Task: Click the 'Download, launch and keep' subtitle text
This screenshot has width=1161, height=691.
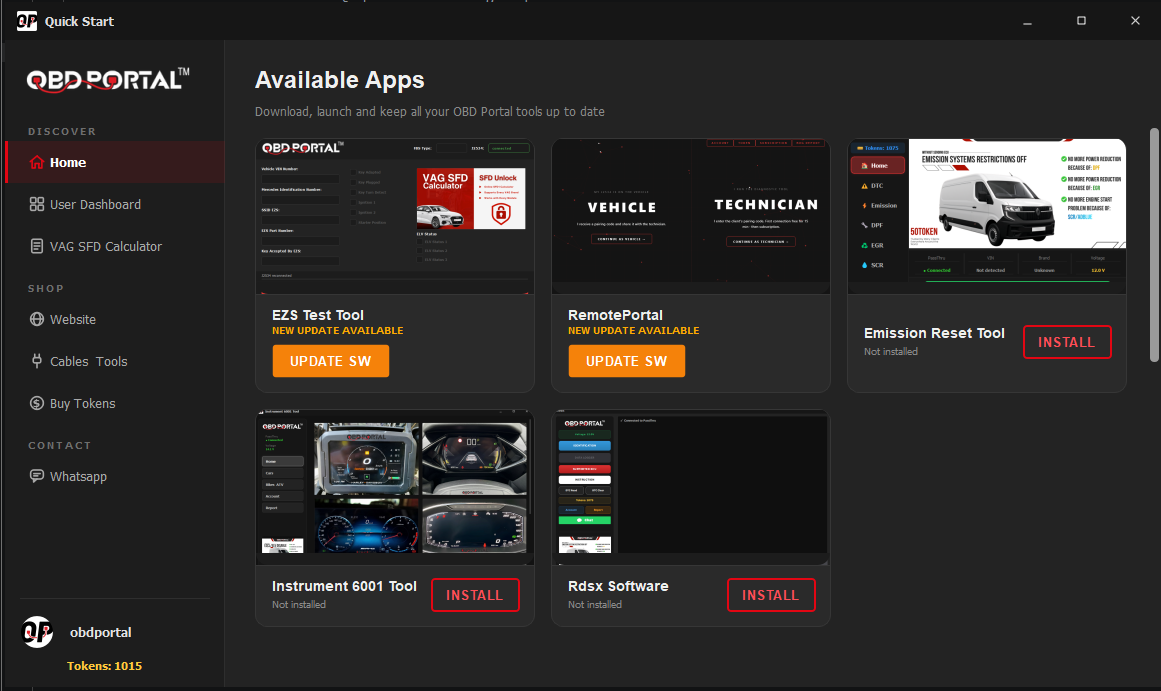Action: click(429, 111)
